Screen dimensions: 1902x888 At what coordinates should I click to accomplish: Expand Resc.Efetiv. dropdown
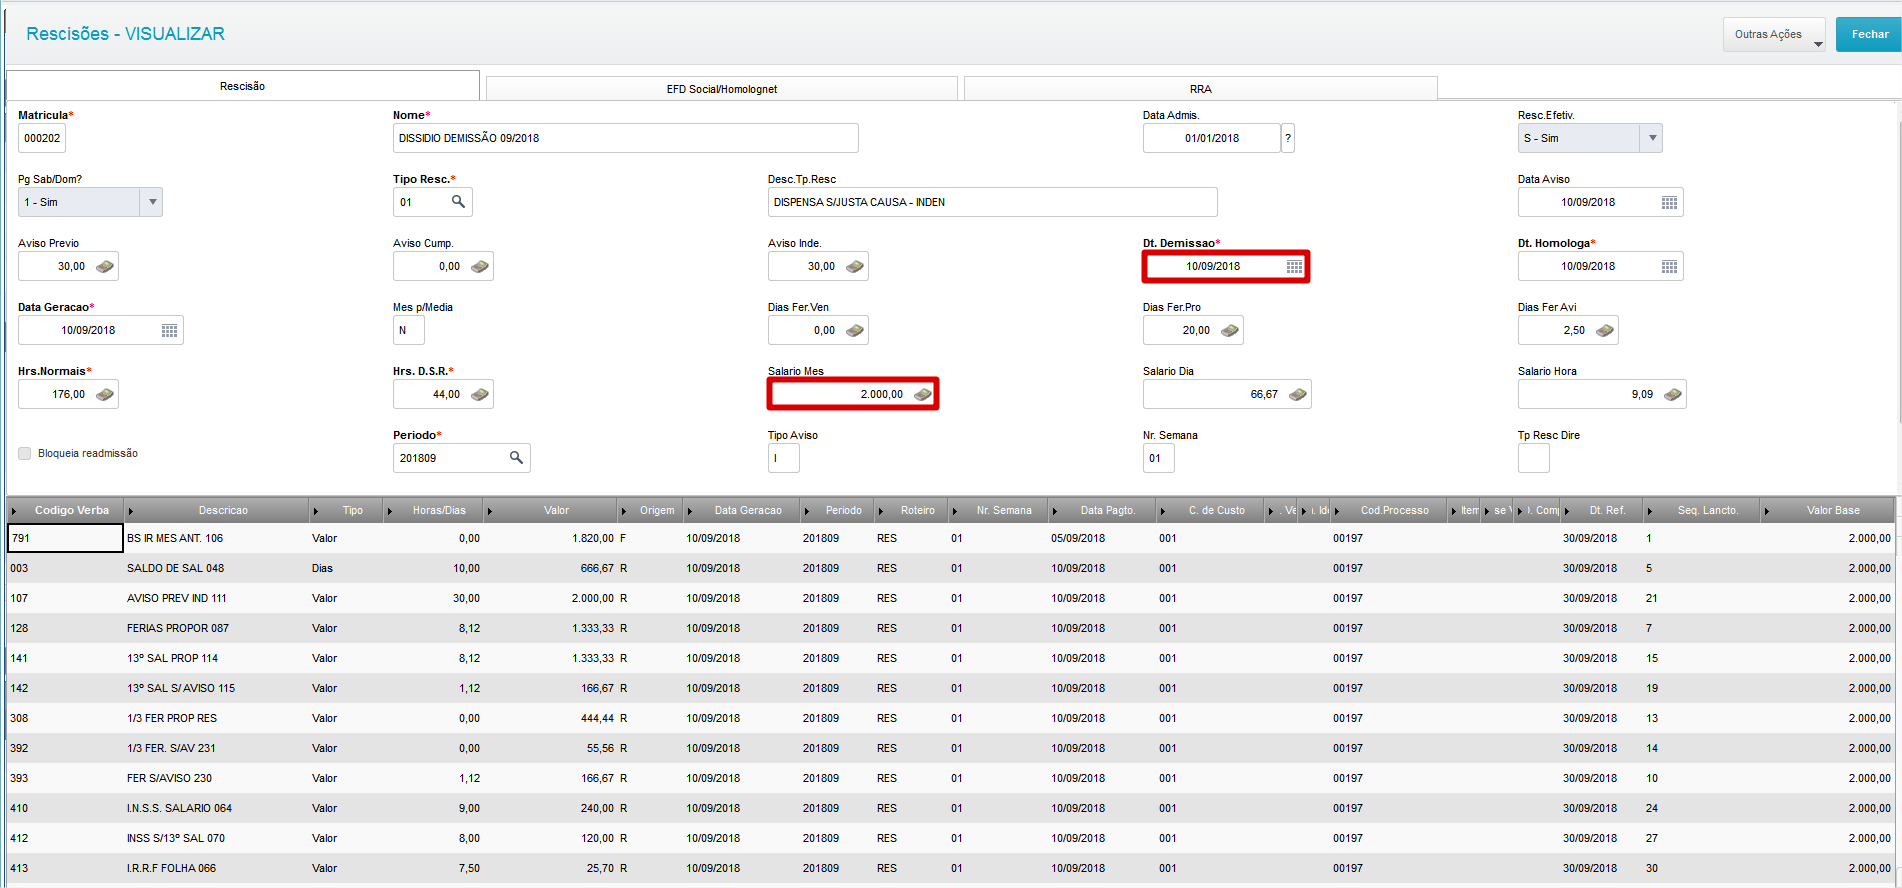[1652, 138]
